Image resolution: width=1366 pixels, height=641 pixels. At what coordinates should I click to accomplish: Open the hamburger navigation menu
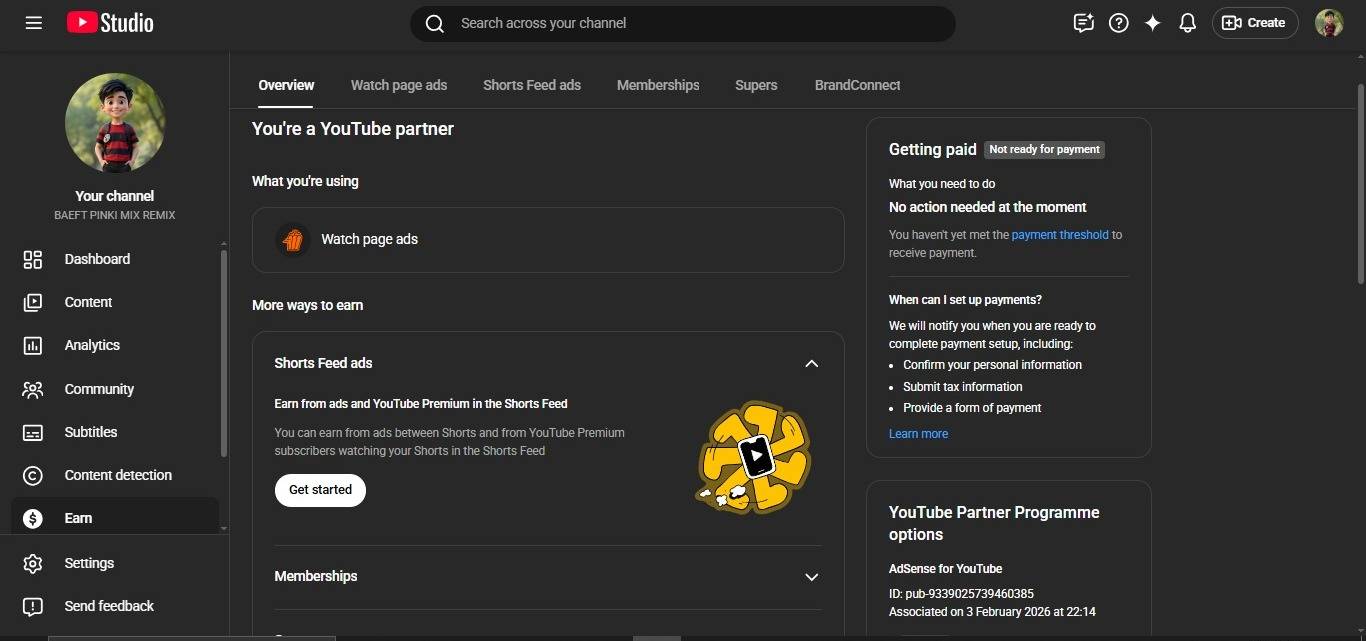click(x=33, y=23)
